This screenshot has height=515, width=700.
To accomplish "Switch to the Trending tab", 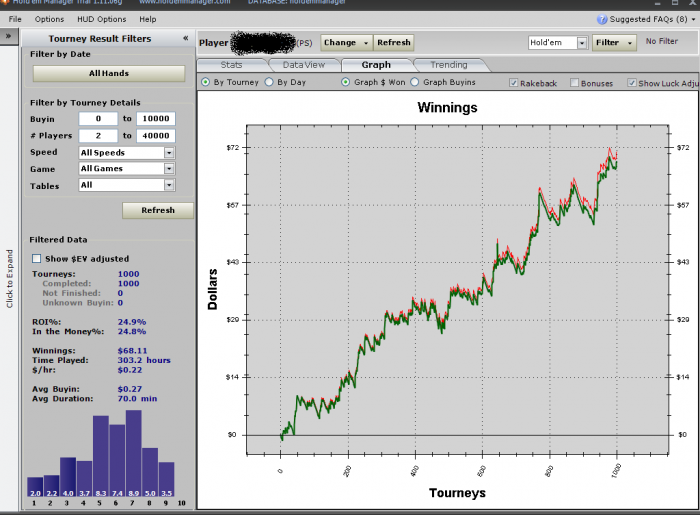I will (448, 65).
